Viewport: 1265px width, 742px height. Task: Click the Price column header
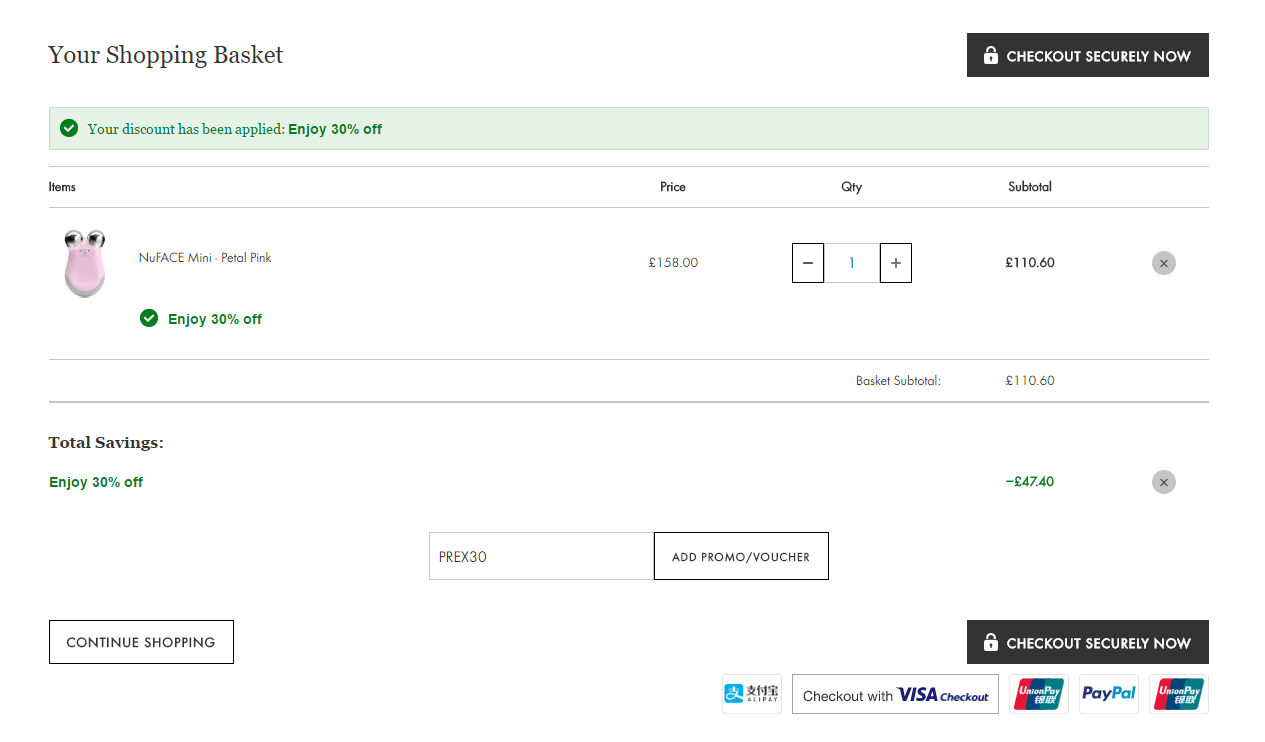[673, 187]
